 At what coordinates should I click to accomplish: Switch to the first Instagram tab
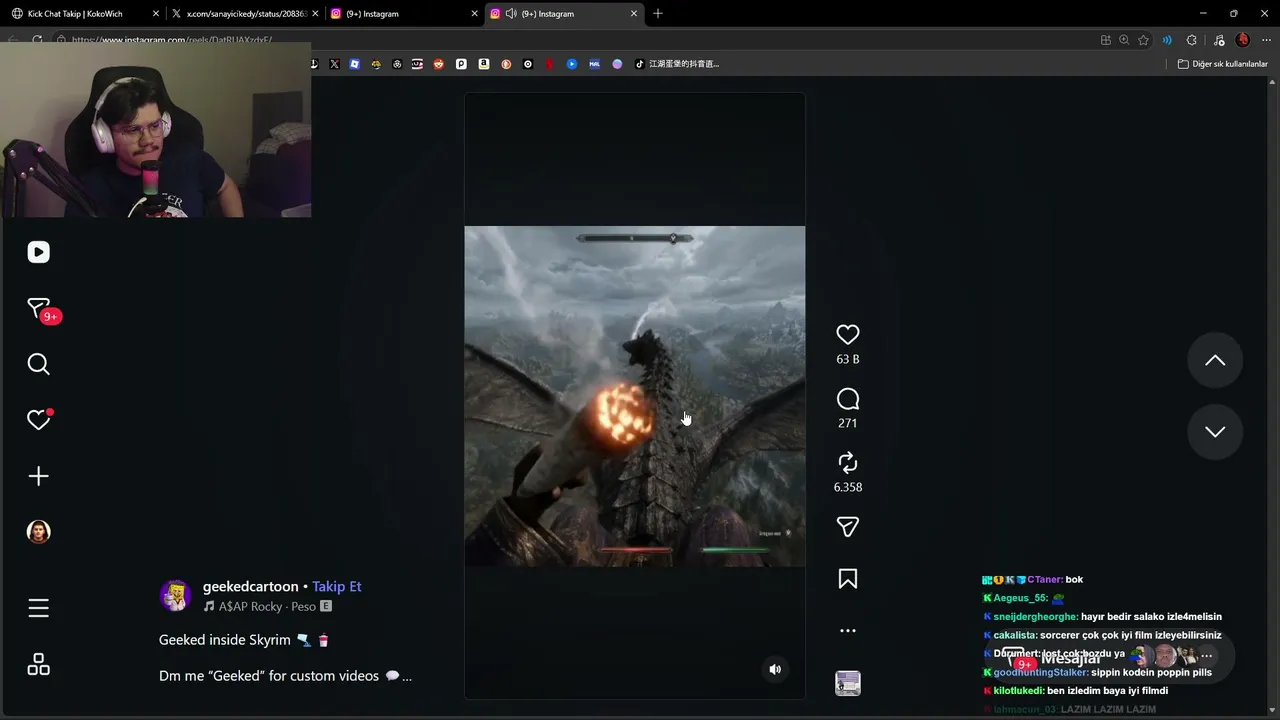[x=405, y=14]
